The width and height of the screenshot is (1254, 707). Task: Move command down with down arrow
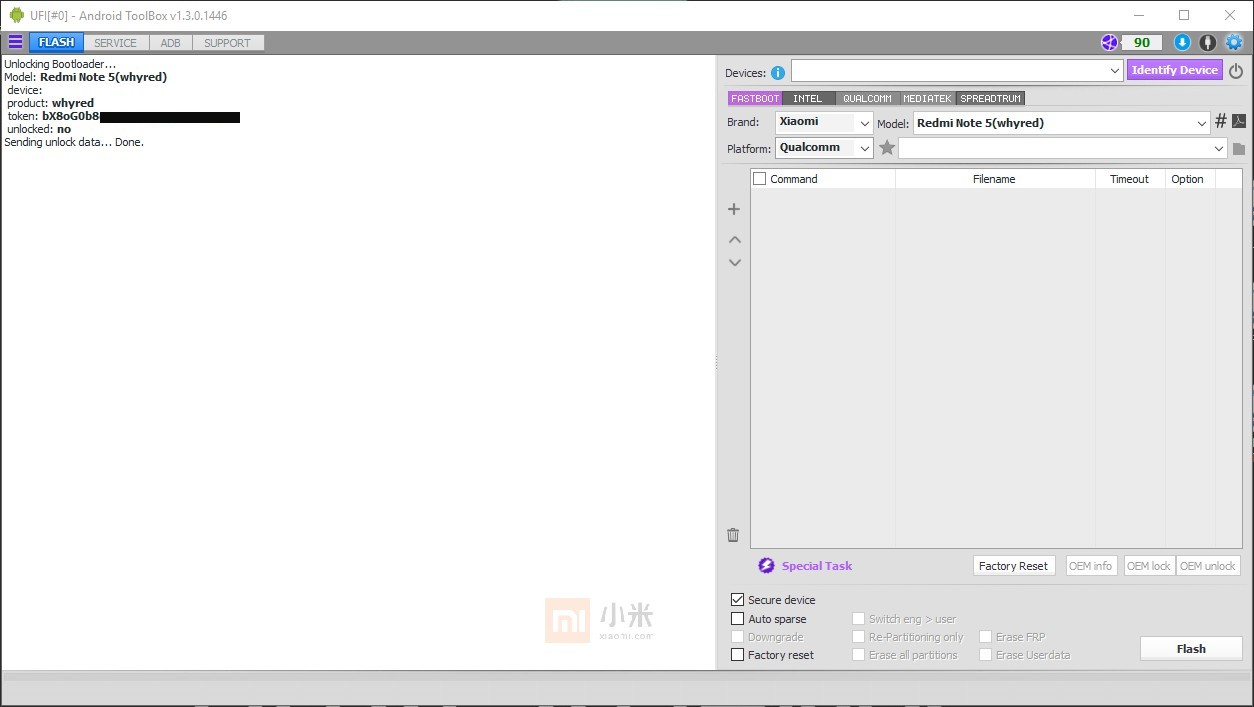click(735, 263)
